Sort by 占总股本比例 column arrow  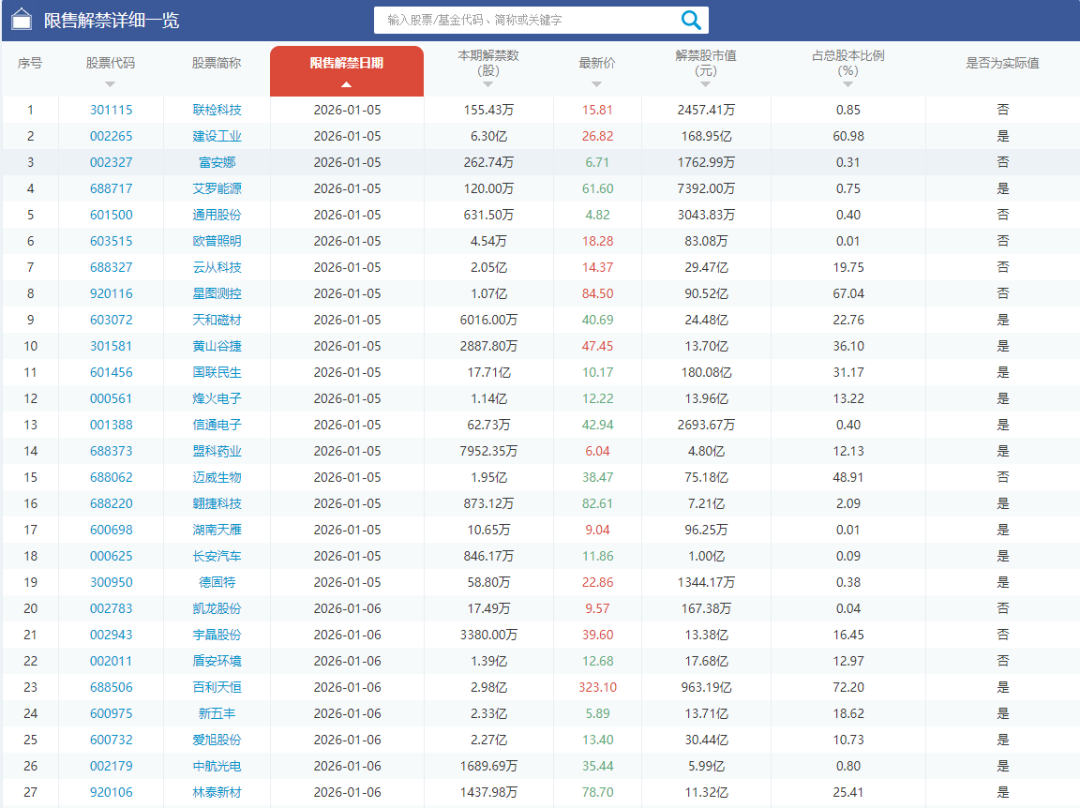click(x=848, y=84)
